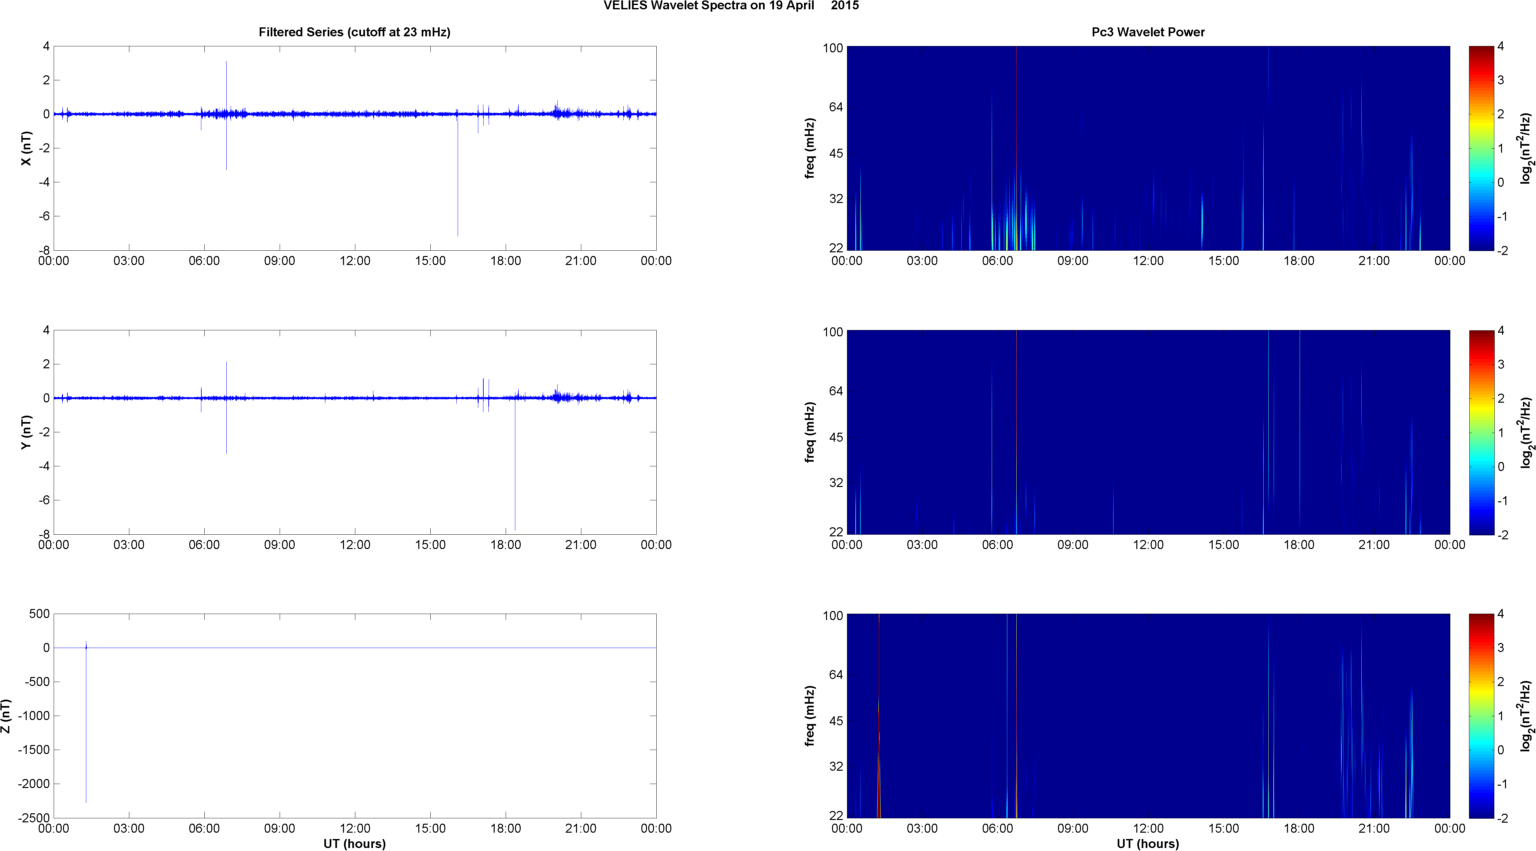Click the 'freq (mHz)' label of top spectrum

[810, 148]
